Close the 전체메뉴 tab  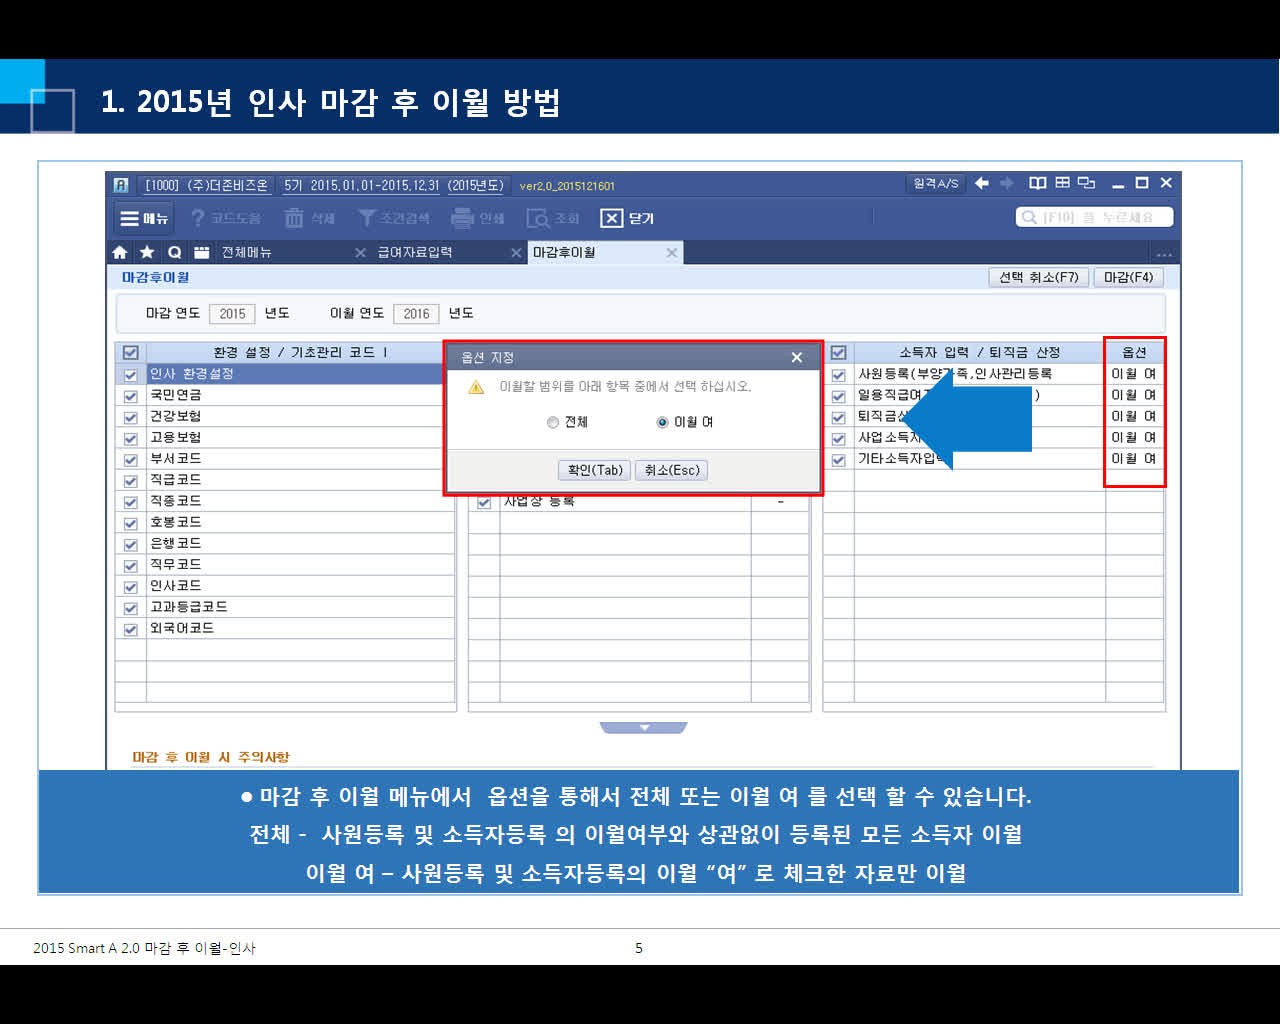point(360,253)
